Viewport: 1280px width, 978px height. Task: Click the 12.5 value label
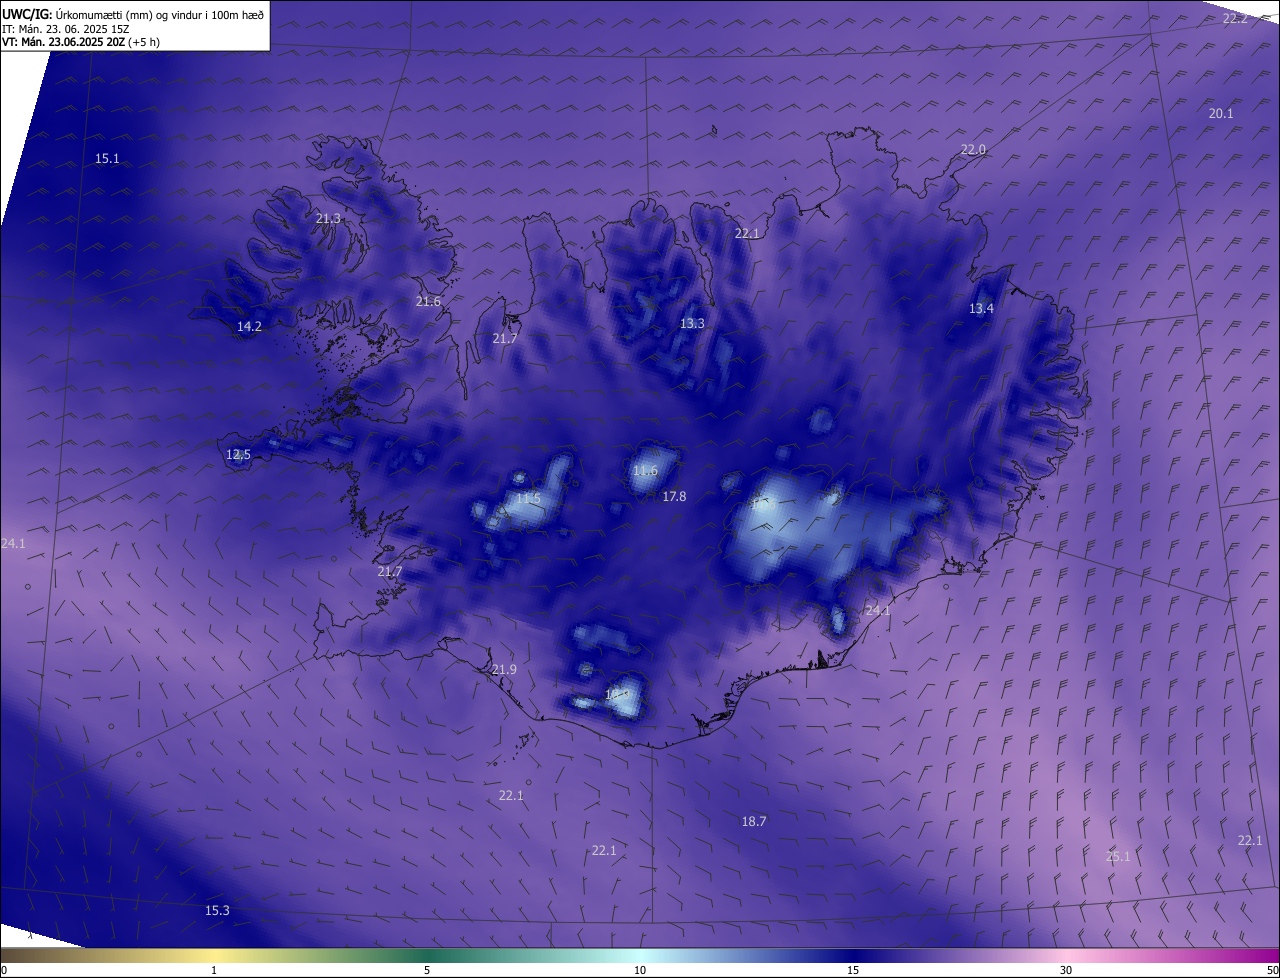238,455
